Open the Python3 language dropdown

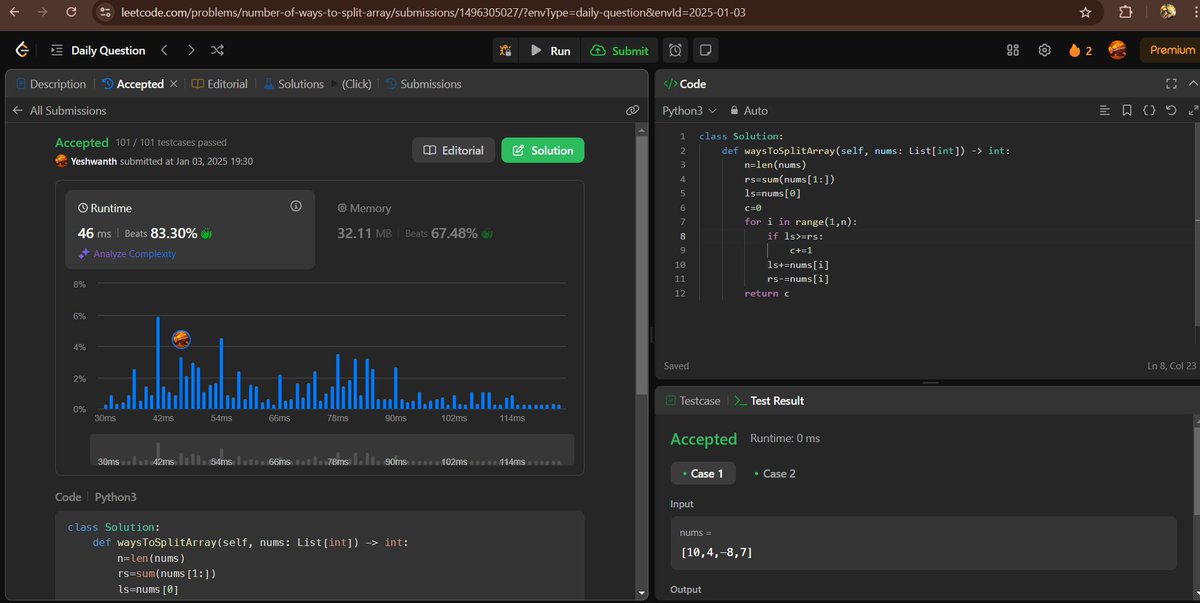(690, 110)
